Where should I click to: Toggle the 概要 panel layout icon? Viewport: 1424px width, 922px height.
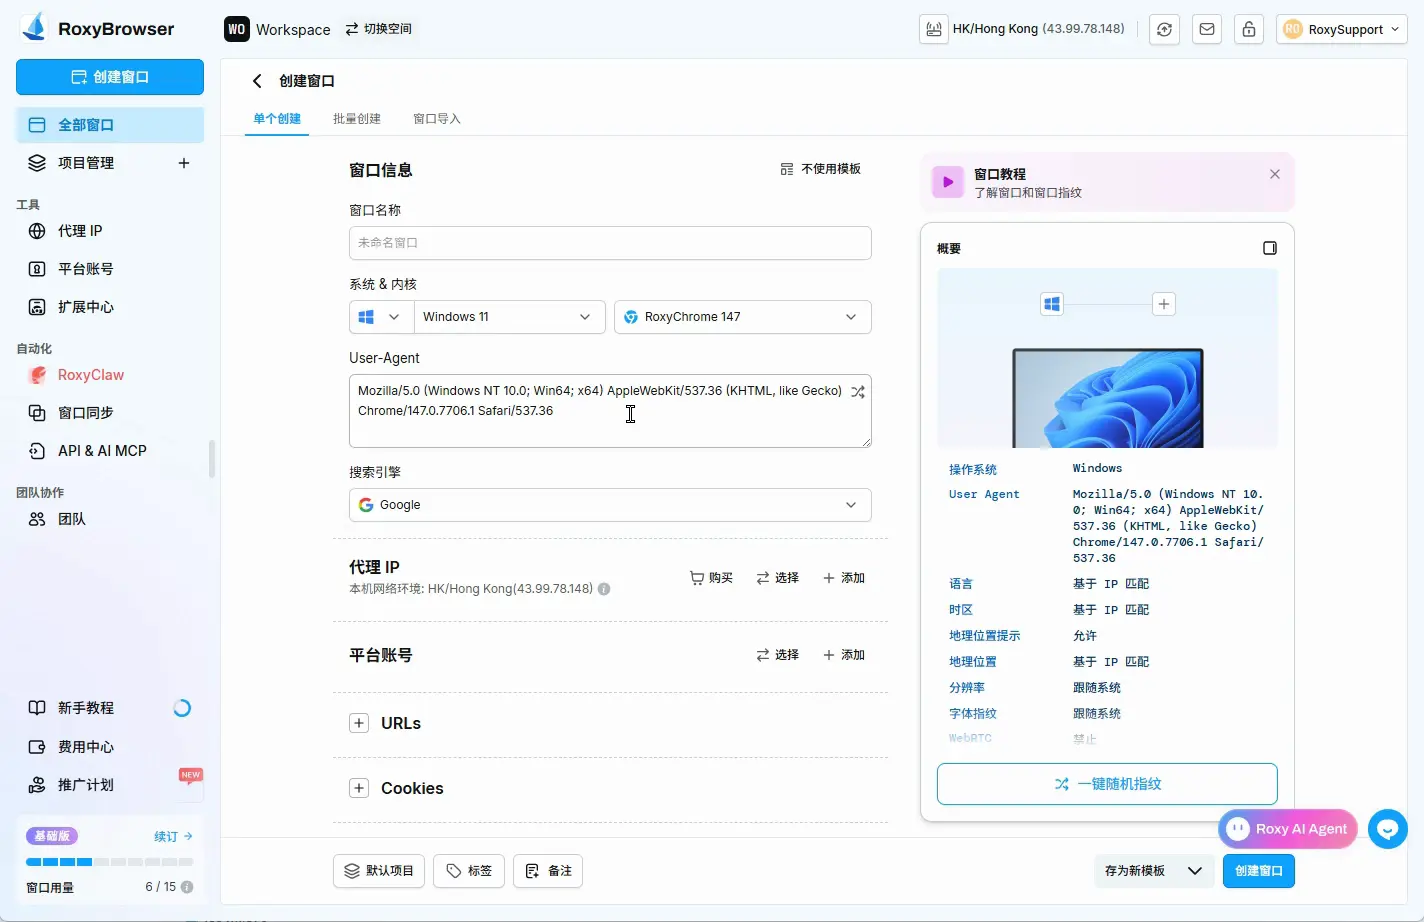[x=1270, y=248]
